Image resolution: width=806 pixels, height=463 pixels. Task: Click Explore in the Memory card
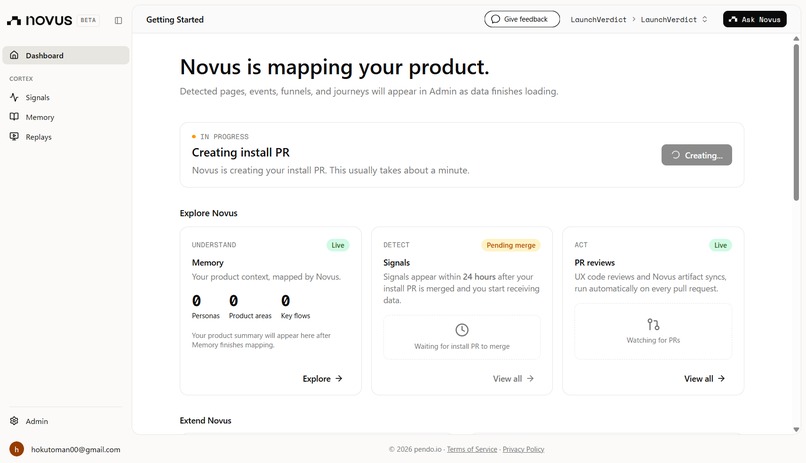(322, 379)
